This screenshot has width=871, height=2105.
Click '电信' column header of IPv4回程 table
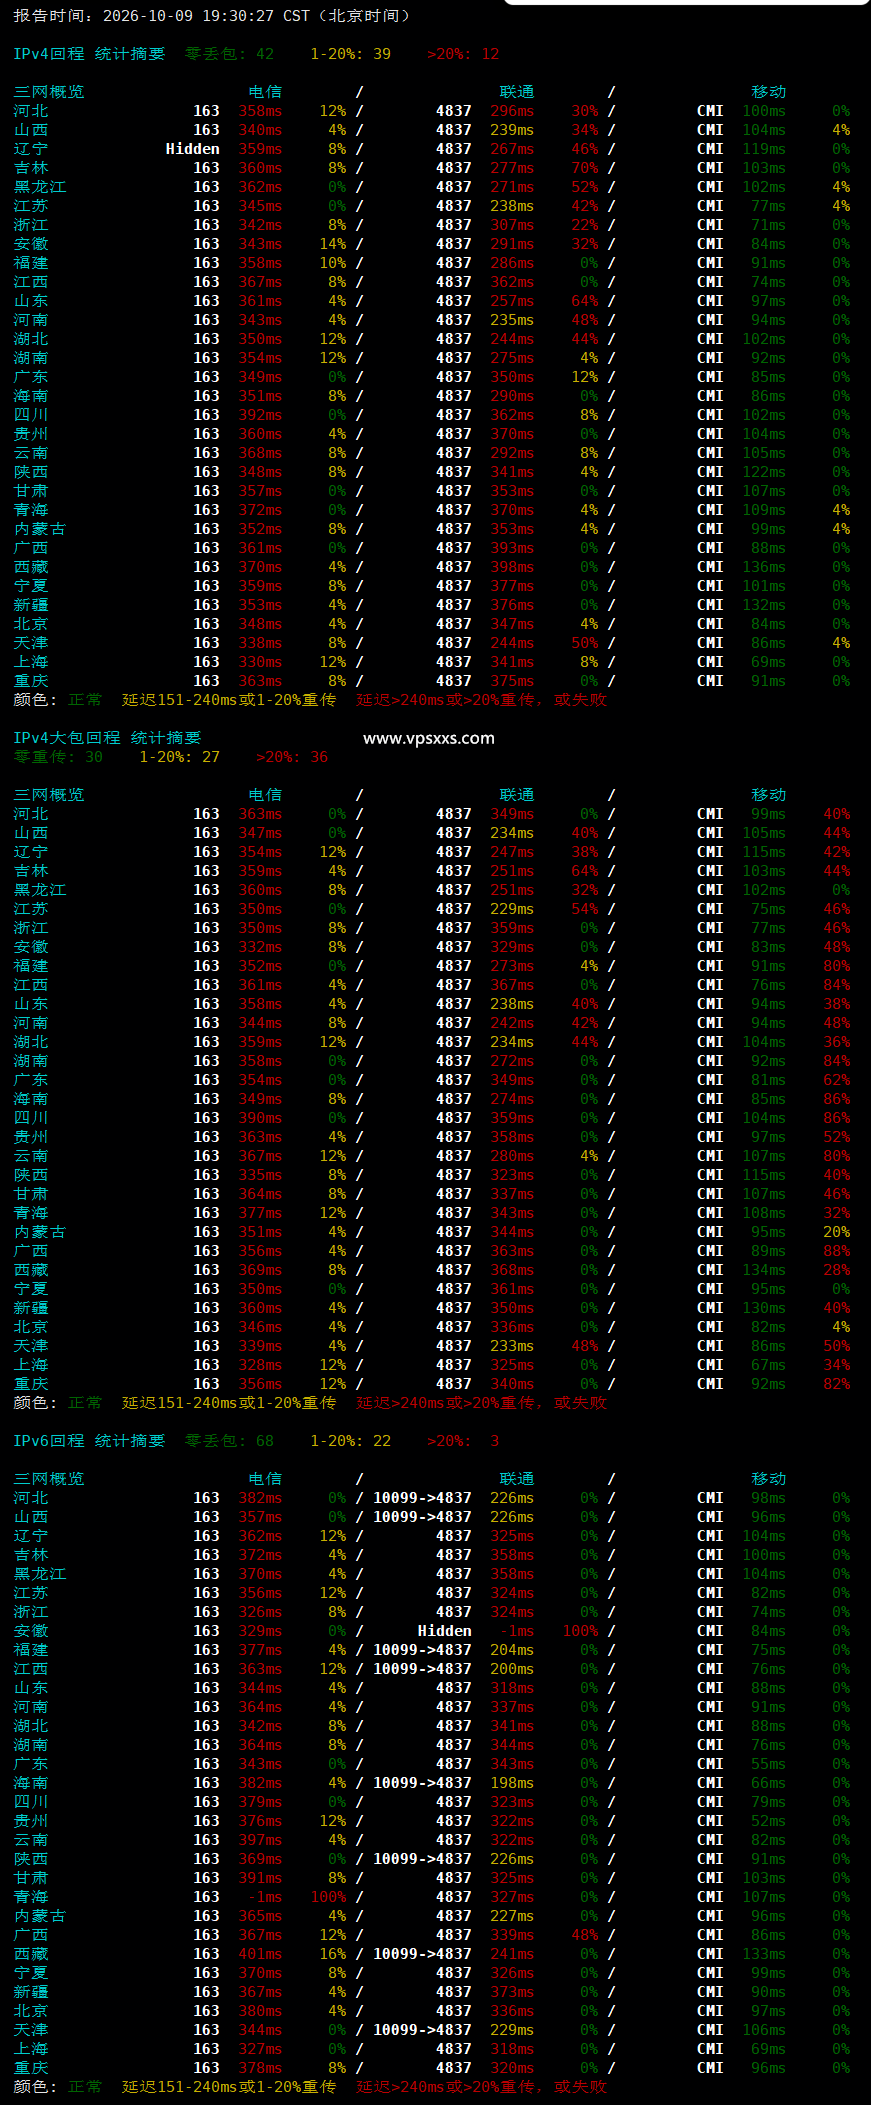[265, 92]
